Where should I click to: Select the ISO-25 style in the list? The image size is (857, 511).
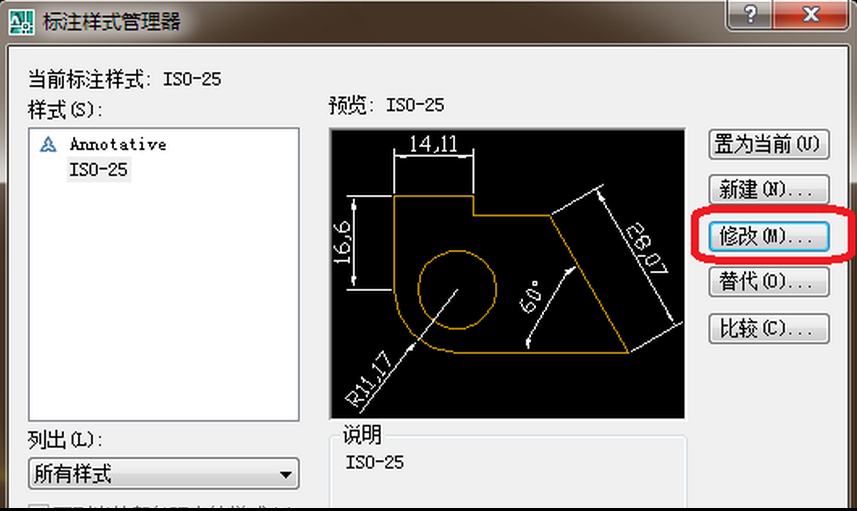pos(98,170)
